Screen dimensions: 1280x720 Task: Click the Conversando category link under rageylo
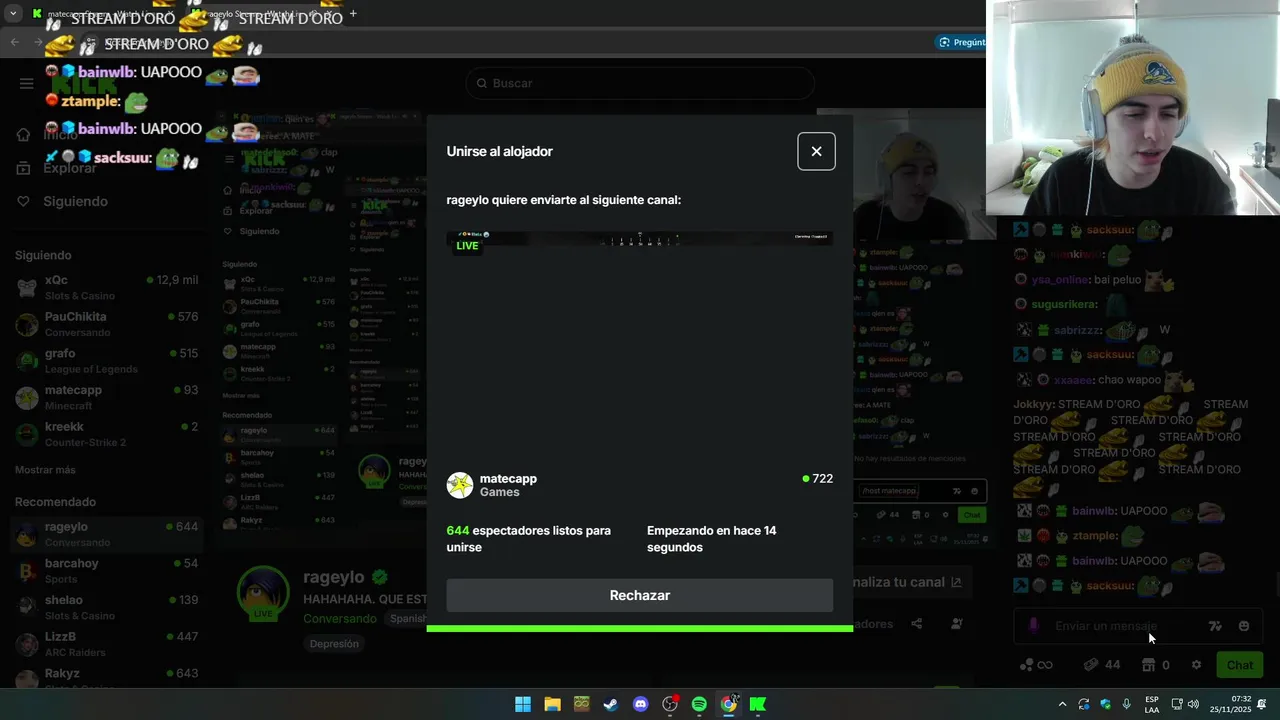340,619
